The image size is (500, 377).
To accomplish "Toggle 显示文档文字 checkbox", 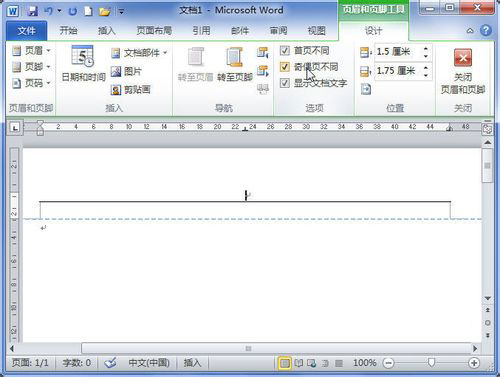I will [284, 83].
